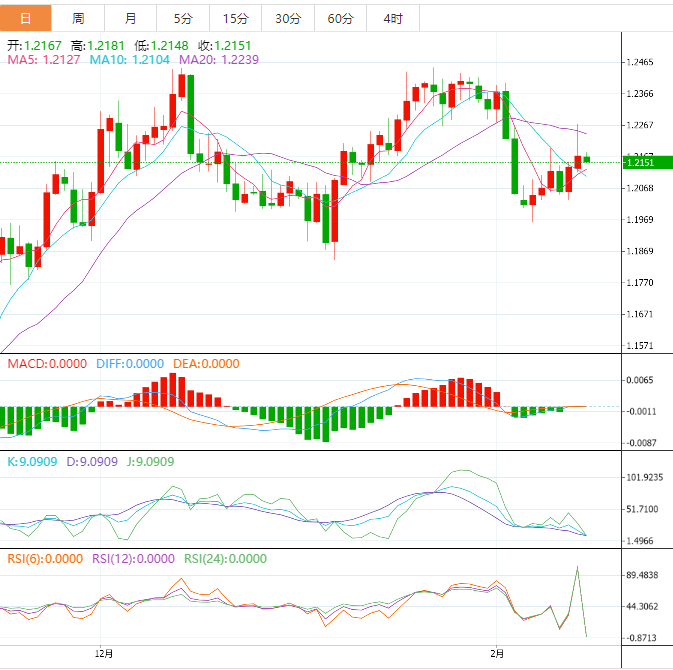Screen dimensions: 673x670
Task: Select the 15分 interval tab
Action: [235, 19]
